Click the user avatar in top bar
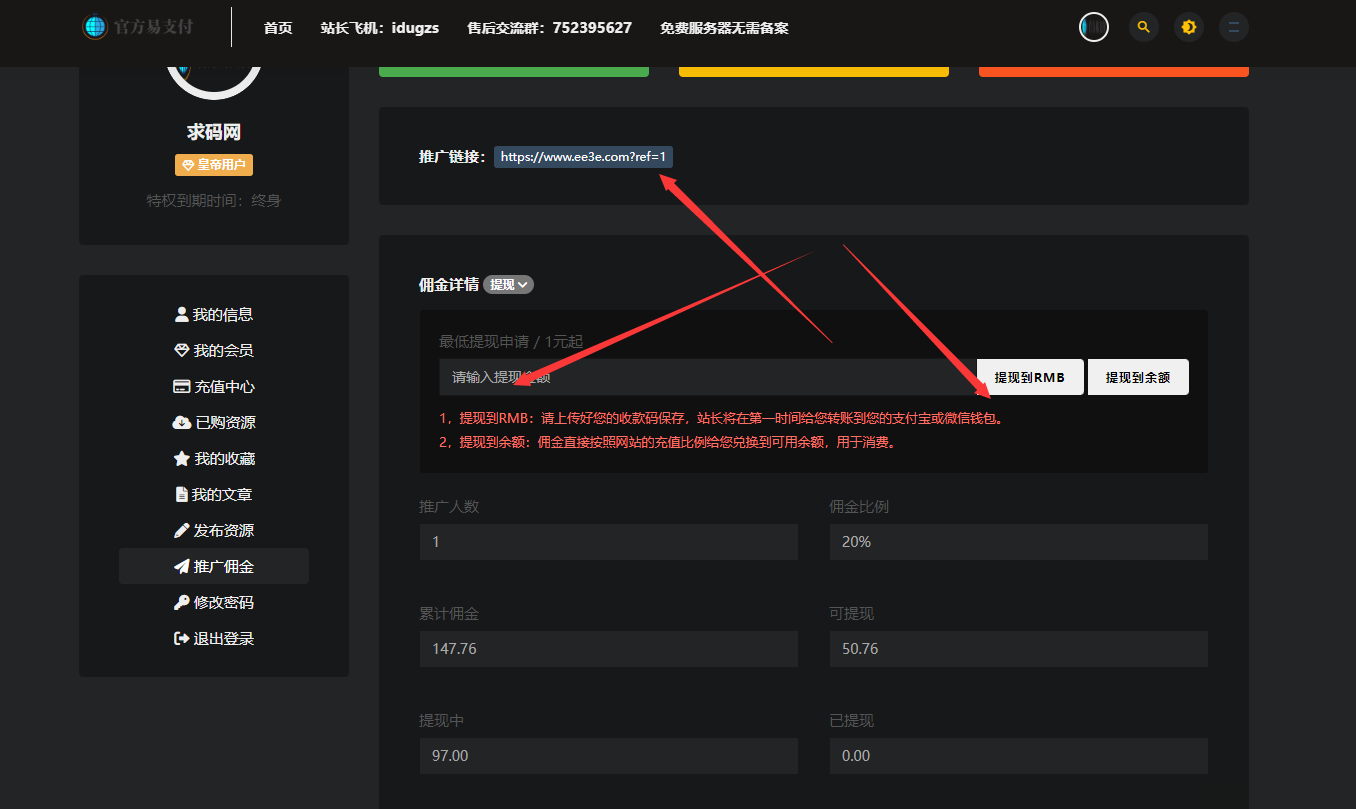 (x=1094, y=27)
